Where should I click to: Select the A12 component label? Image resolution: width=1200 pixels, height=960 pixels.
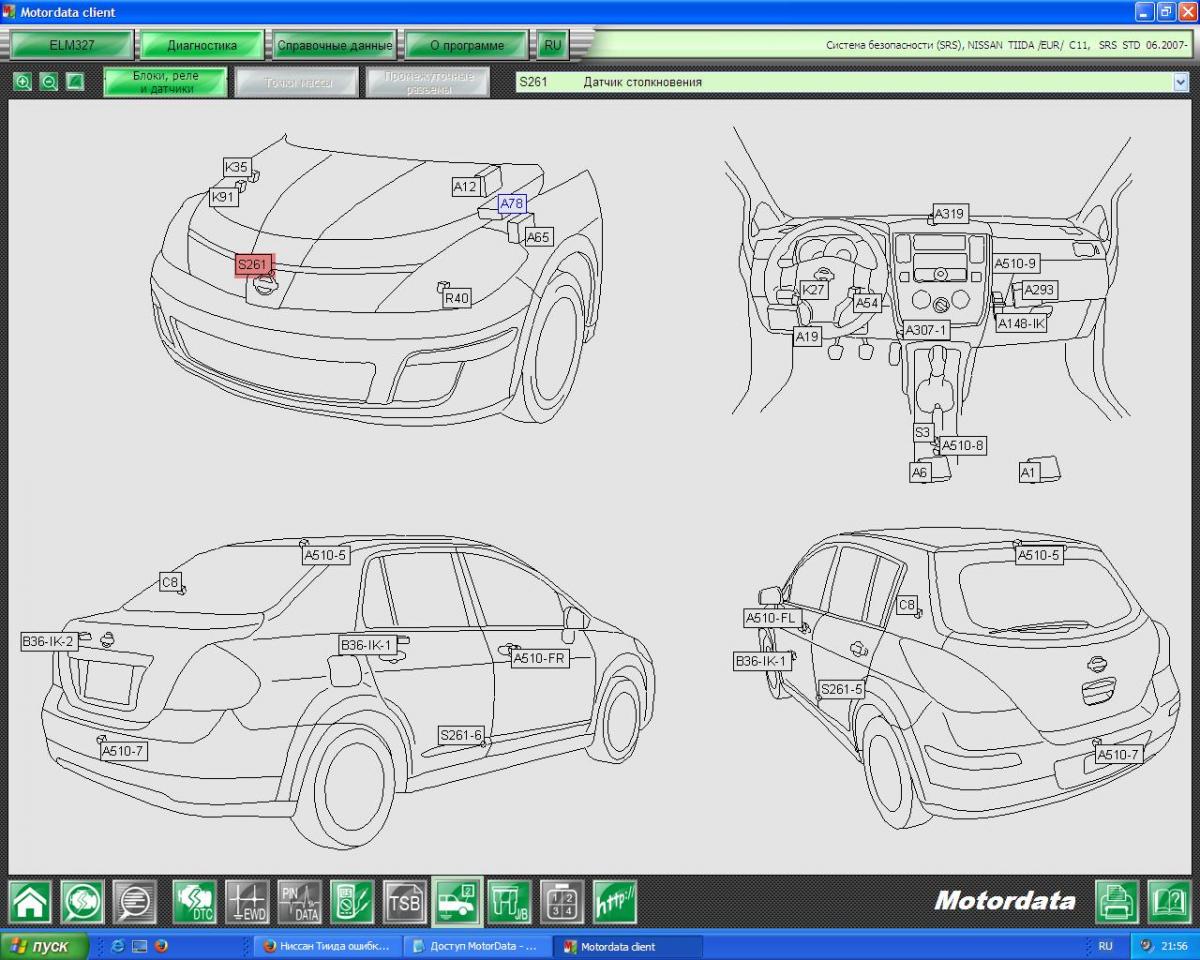[465, 187]
